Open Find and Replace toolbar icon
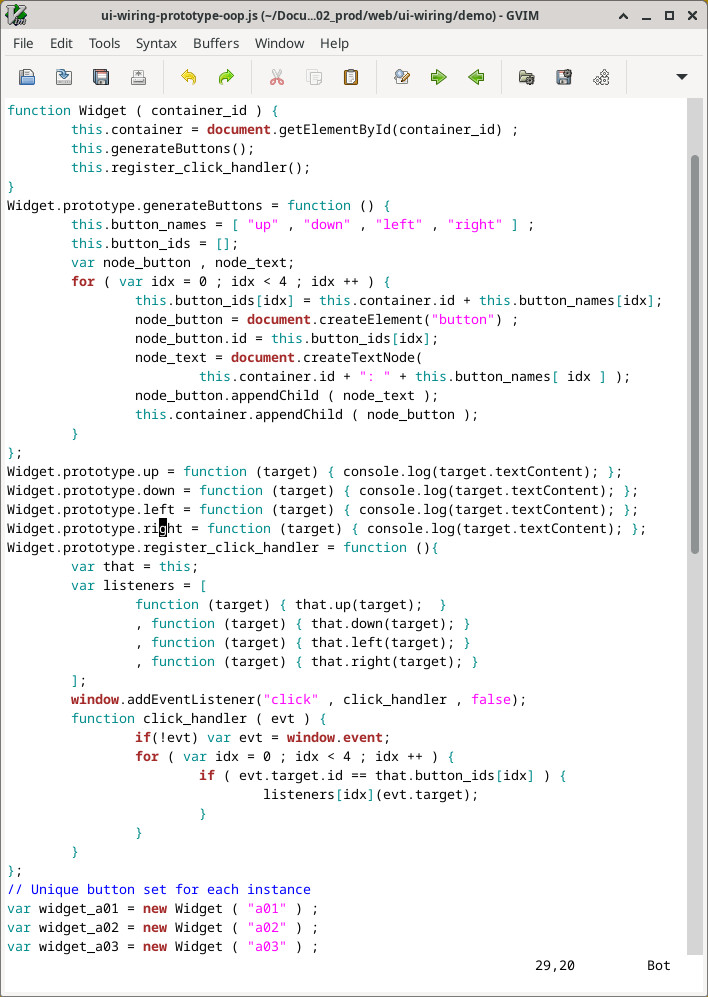This screenshot has height=997, width=708. point(402,77)
